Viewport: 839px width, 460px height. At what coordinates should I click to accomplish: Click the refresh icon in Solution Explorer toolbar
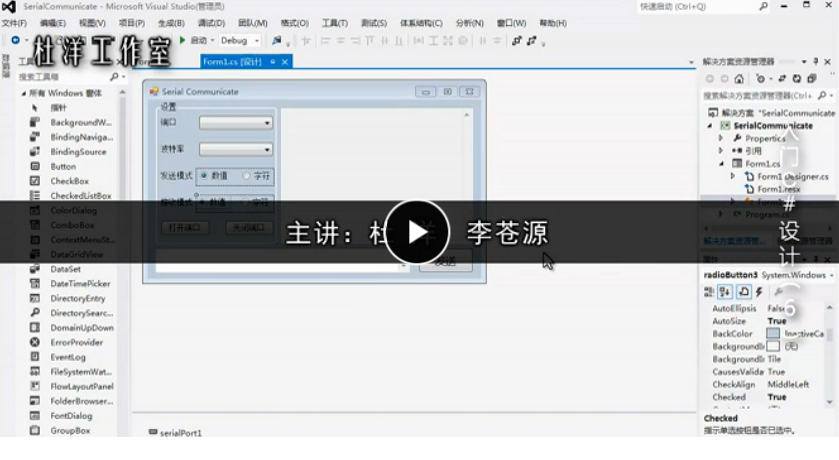797,79
